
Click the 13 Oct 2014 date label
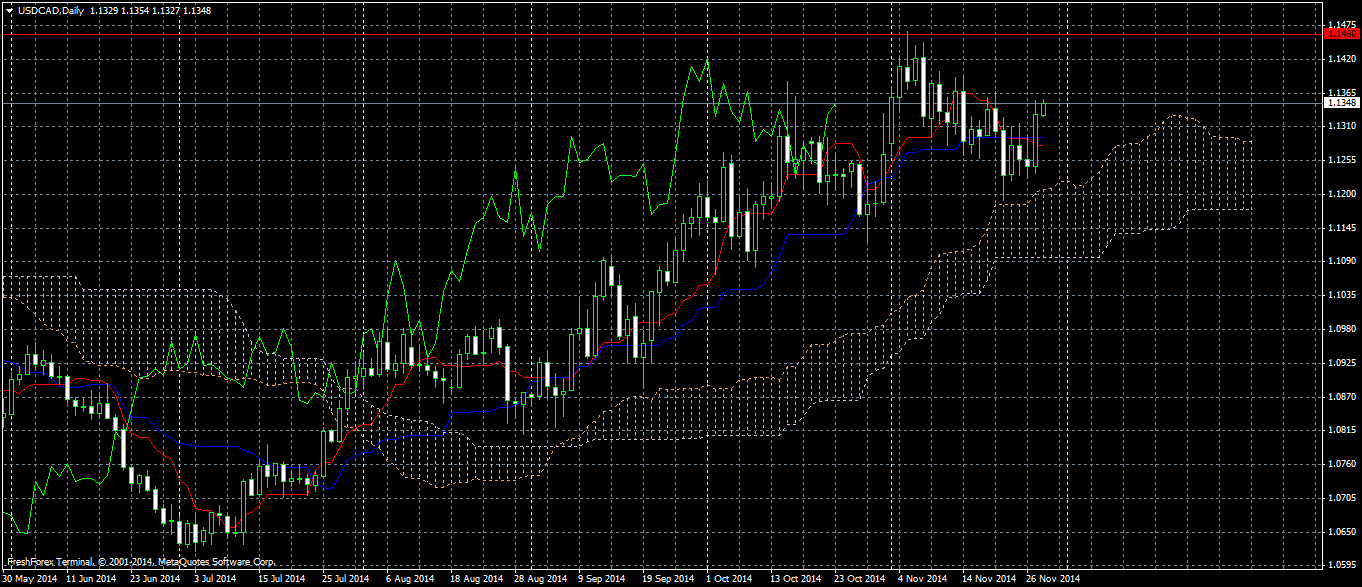point(795,579)
